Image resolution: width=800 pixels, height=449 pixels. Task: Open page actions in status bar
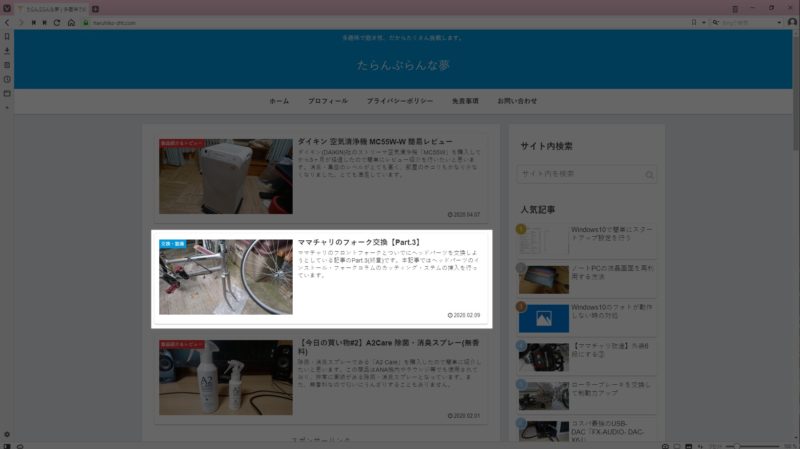[701, 446]
